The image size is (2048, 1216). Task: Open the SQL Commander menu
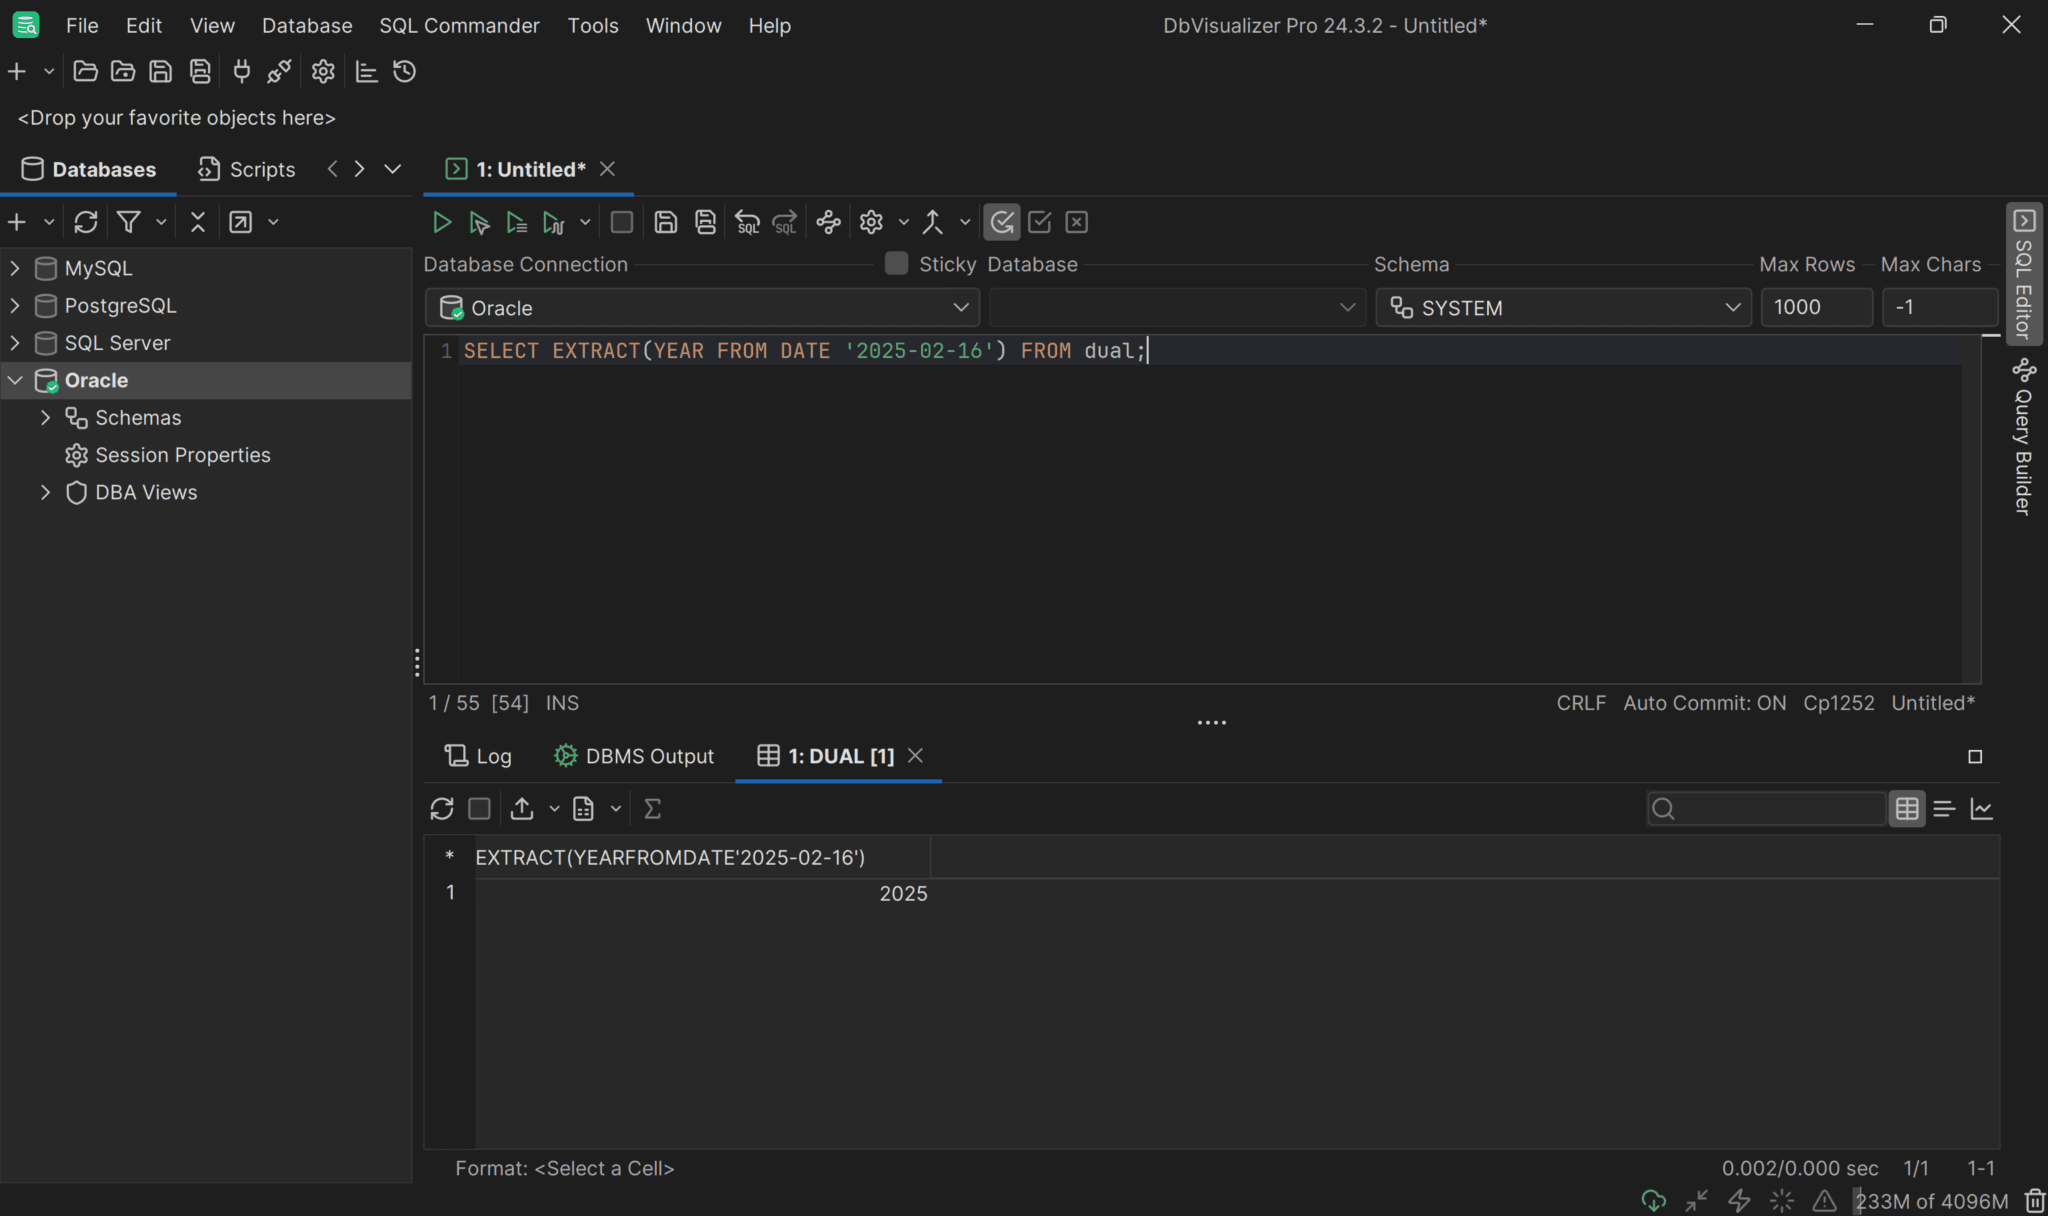tap(459, 26)
